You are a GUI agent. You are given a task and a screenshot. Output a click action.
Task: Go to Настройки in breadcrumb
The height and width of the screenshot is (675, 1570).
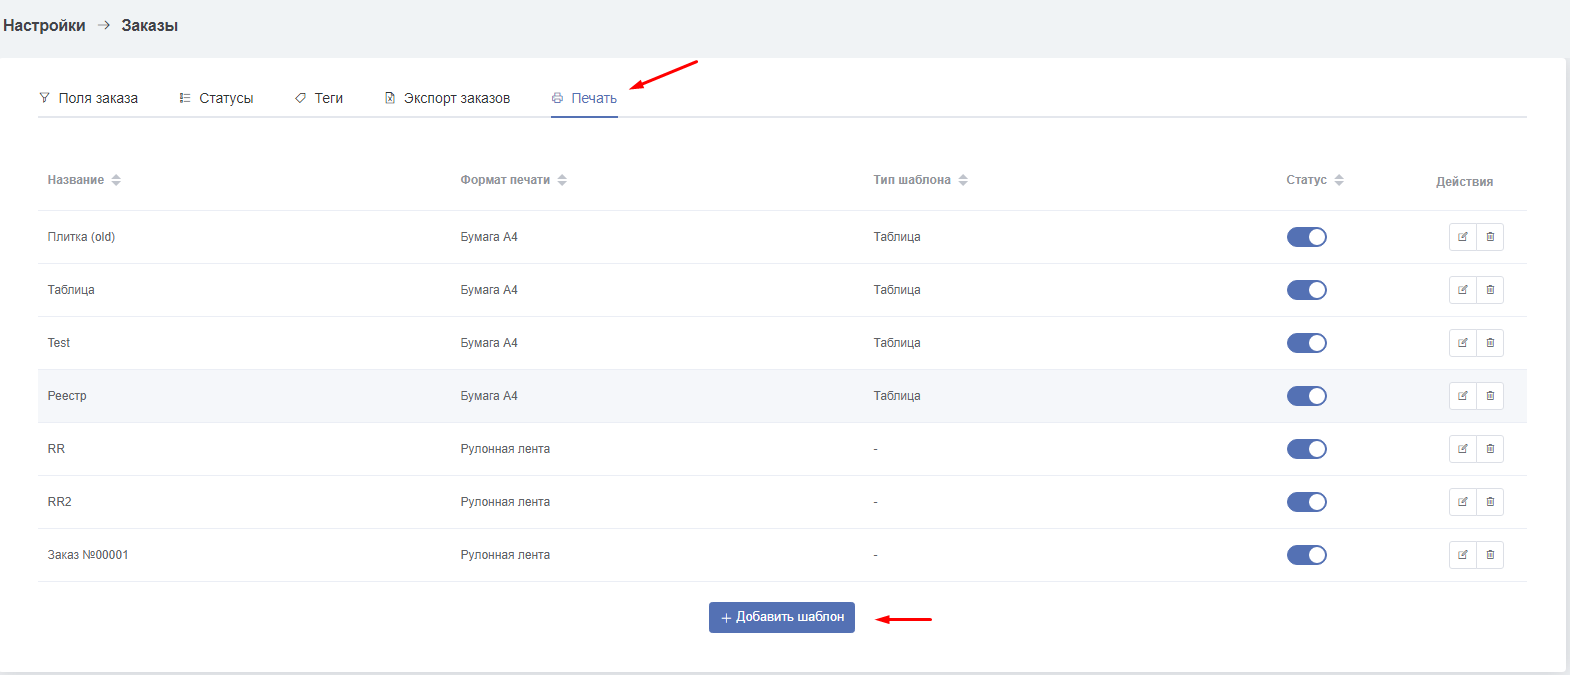(x=44, y=26)
